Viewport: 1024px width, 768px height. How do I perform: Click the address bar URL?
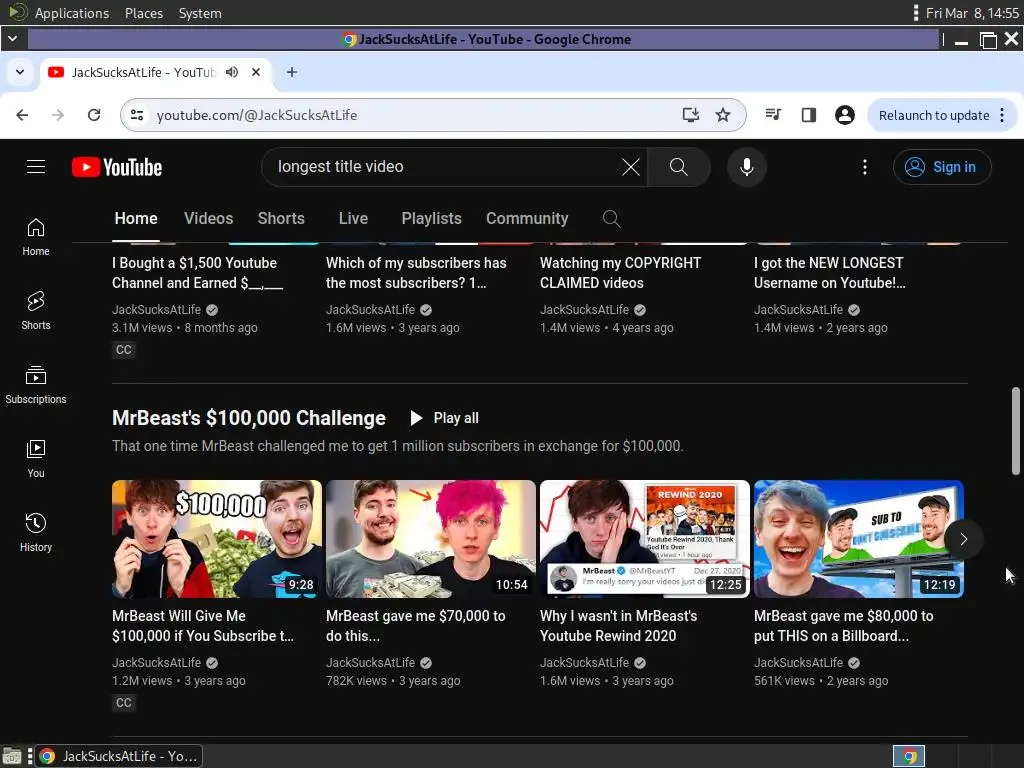pyautogui.click(x=257, y=116)
